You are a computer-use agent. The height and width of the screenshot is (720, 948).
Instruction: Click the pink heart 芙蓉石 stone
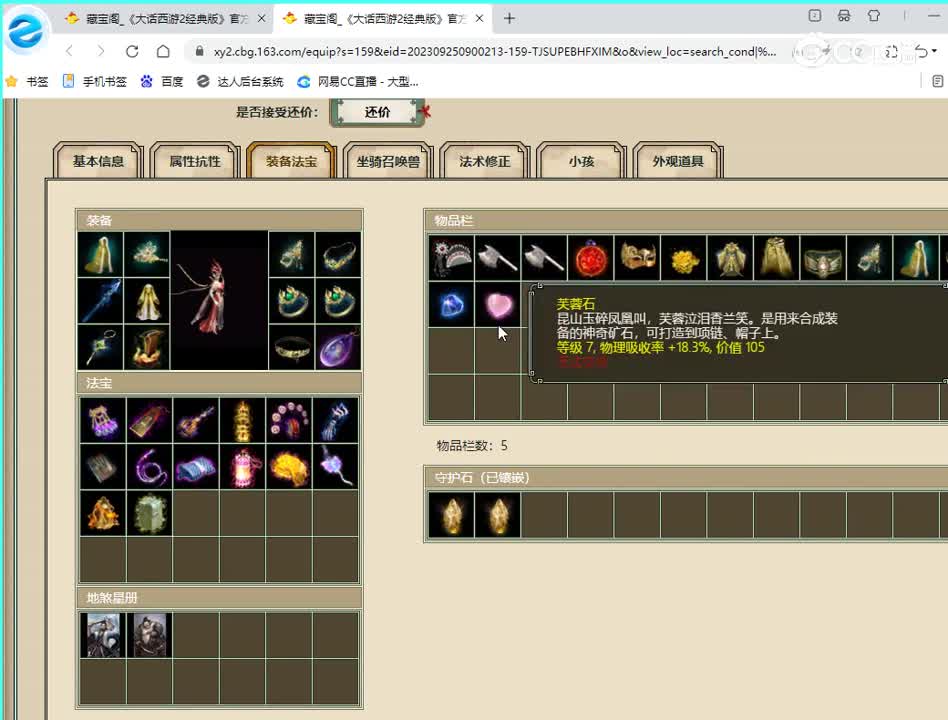coord(498,305)
